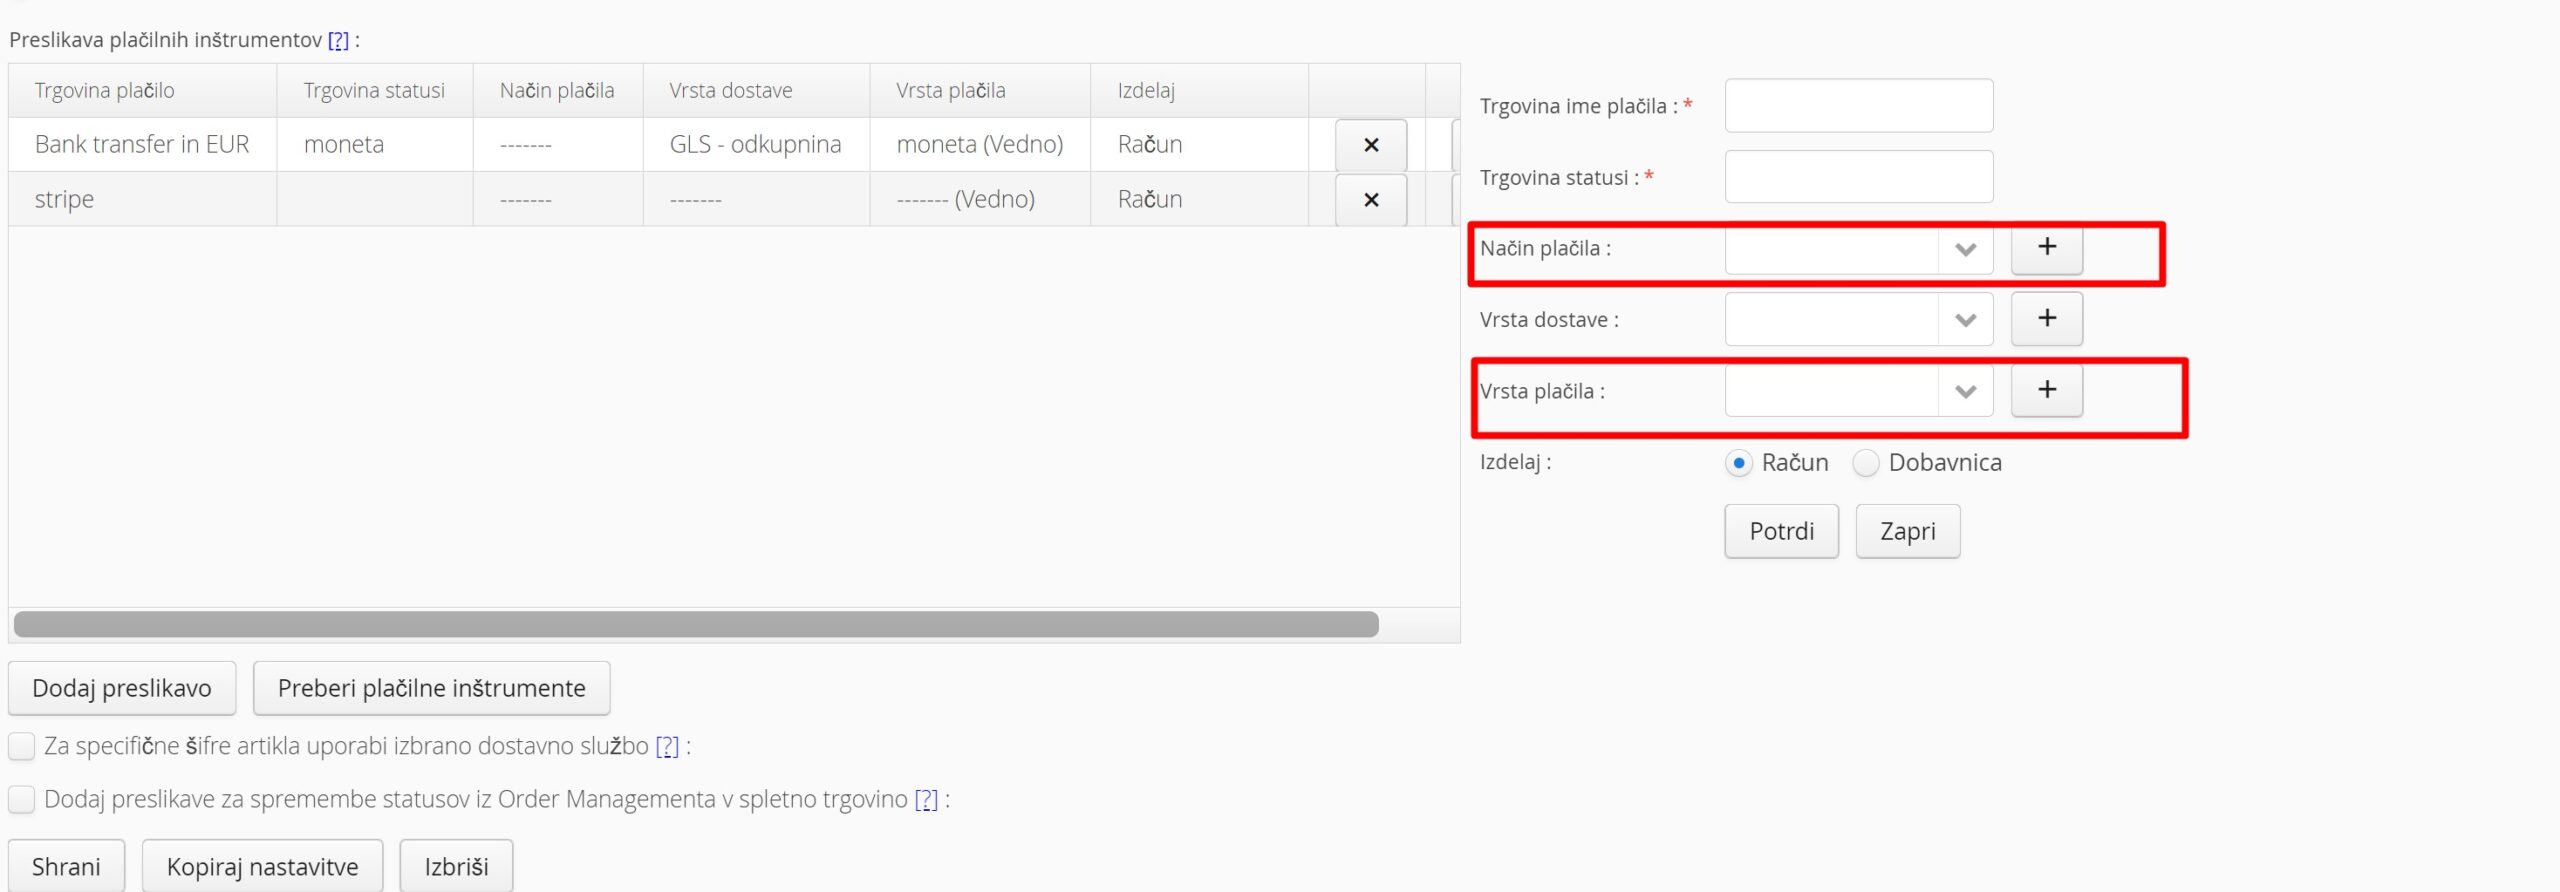Image resolution: width=2560 pixels, height=892 pixels.
Task: Add new Način plačila with plus button
Action: (x=2046, y=248)
